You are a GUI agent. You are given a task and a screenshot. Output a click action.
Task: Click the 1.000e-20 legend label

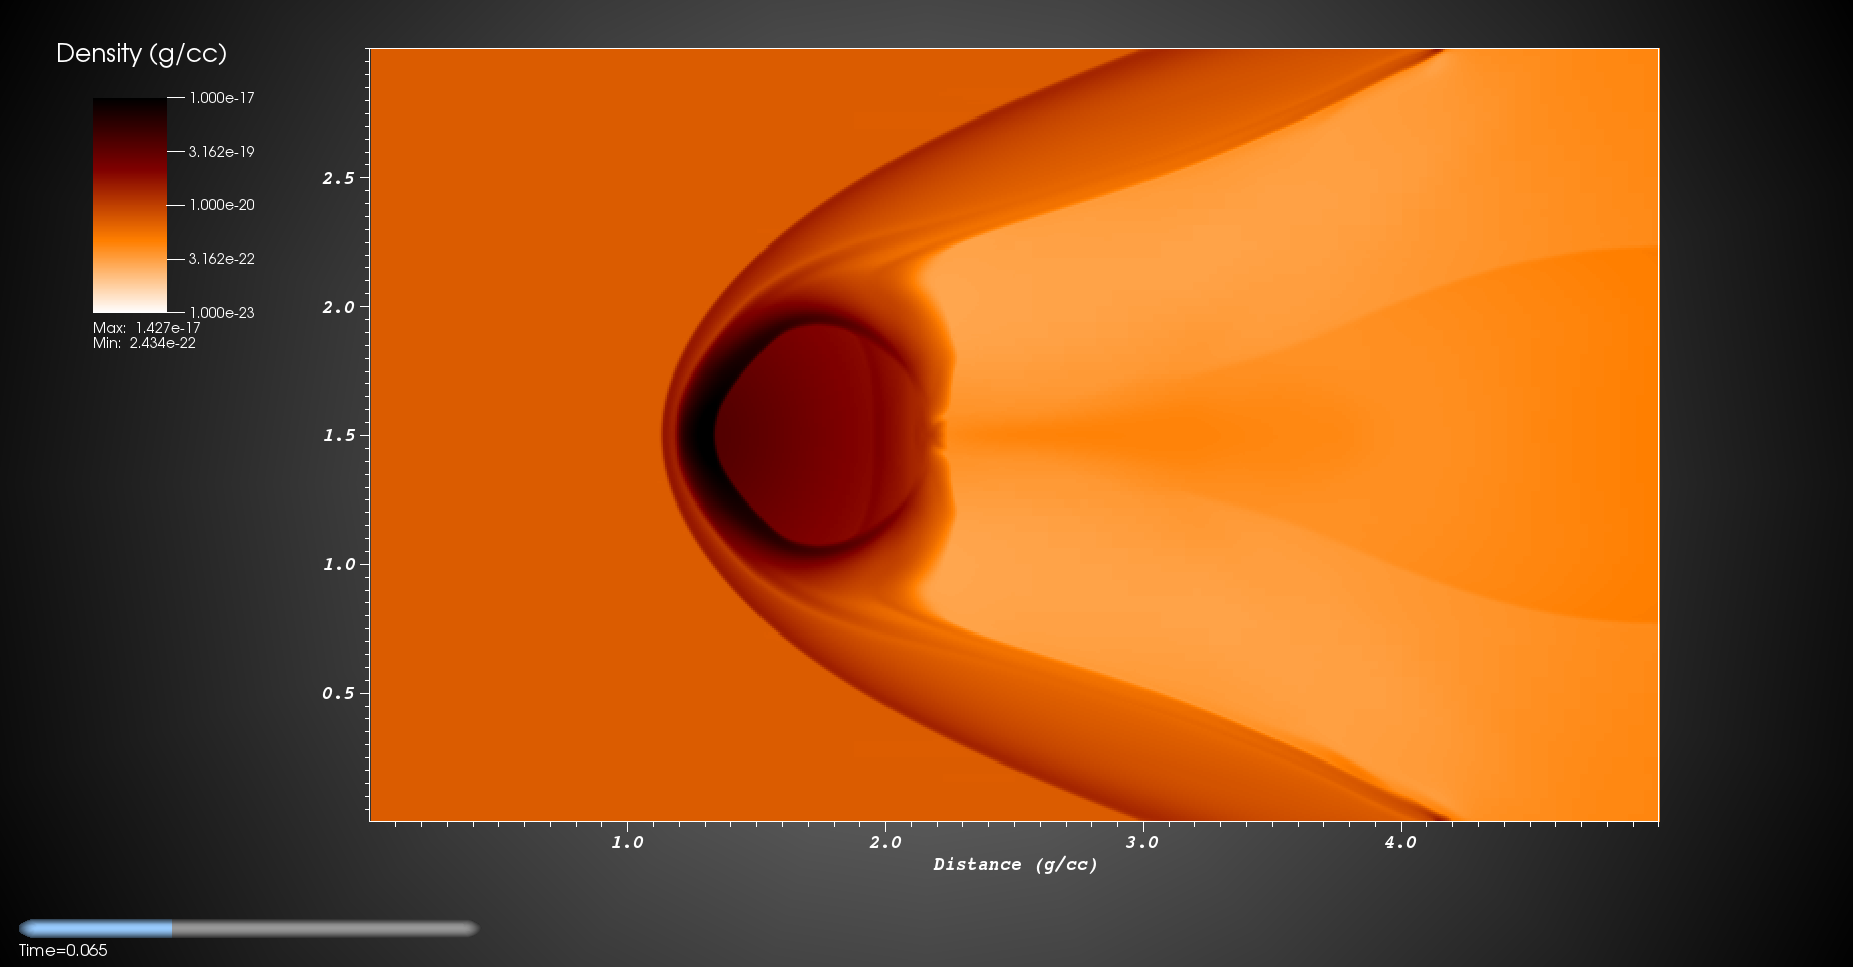[x=222, y=205]
